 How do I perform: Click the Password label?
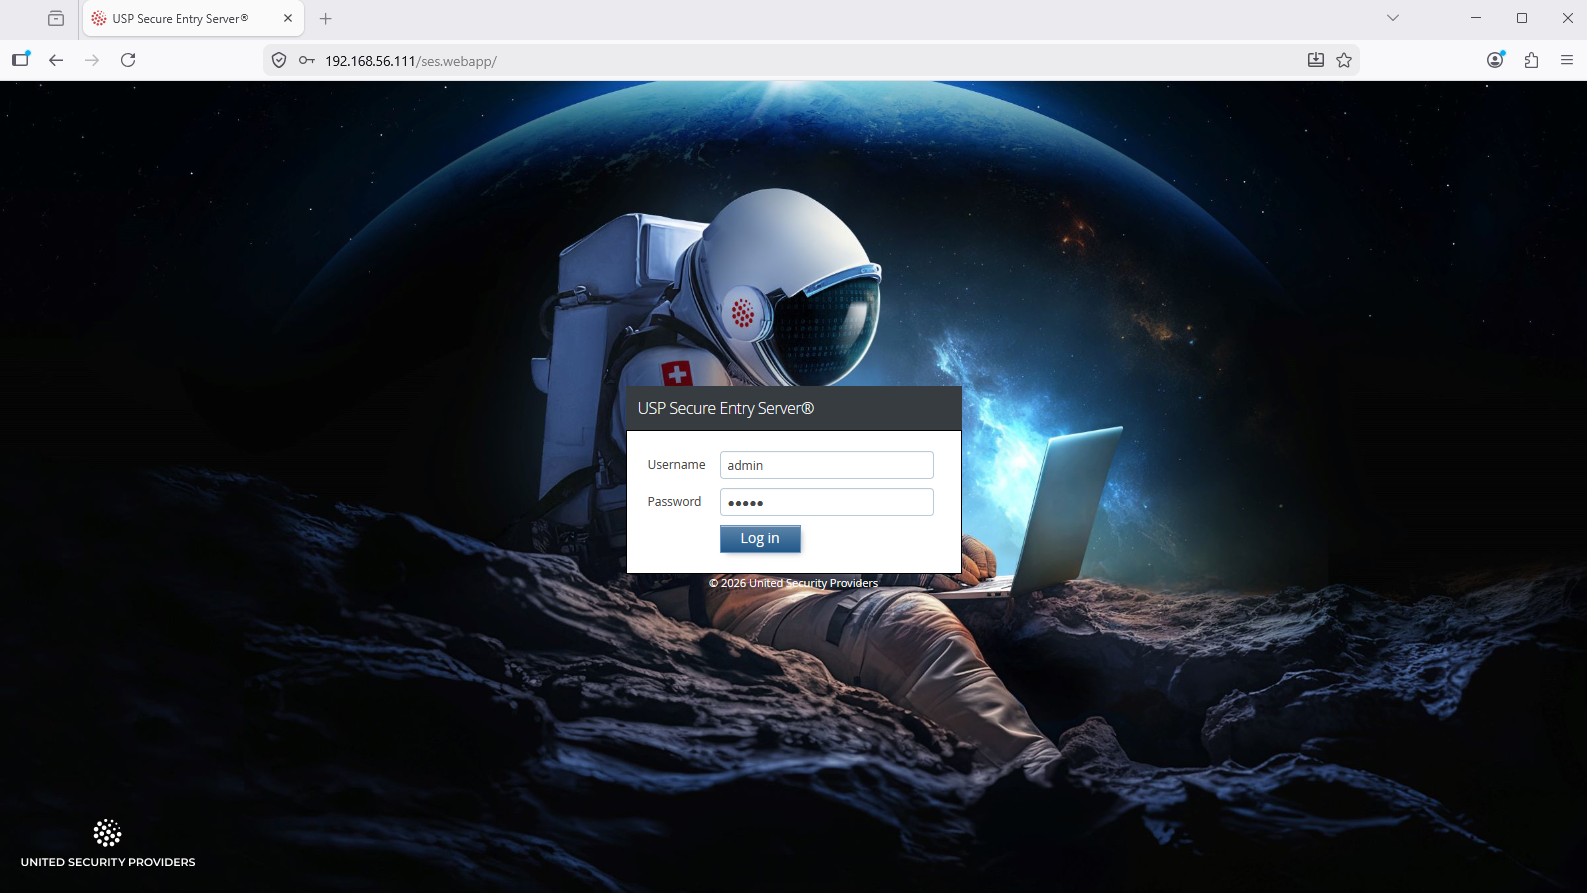(674, 502)
